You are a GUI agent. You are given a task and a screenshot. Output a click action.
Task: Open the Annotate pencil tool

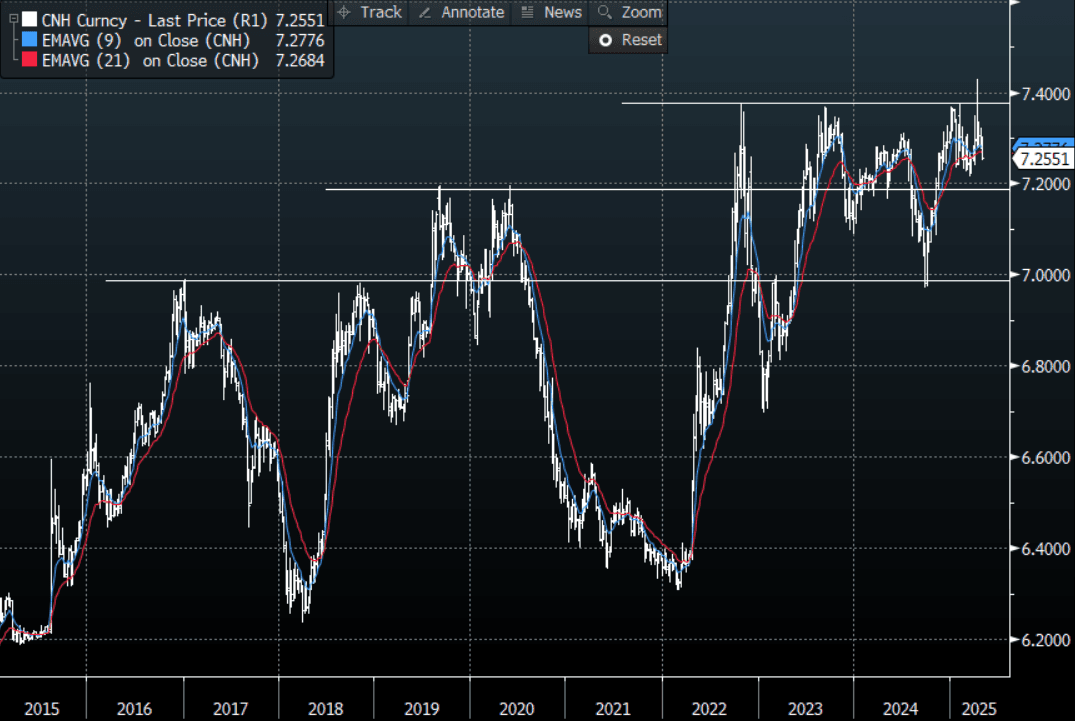(x=461, y=12)
